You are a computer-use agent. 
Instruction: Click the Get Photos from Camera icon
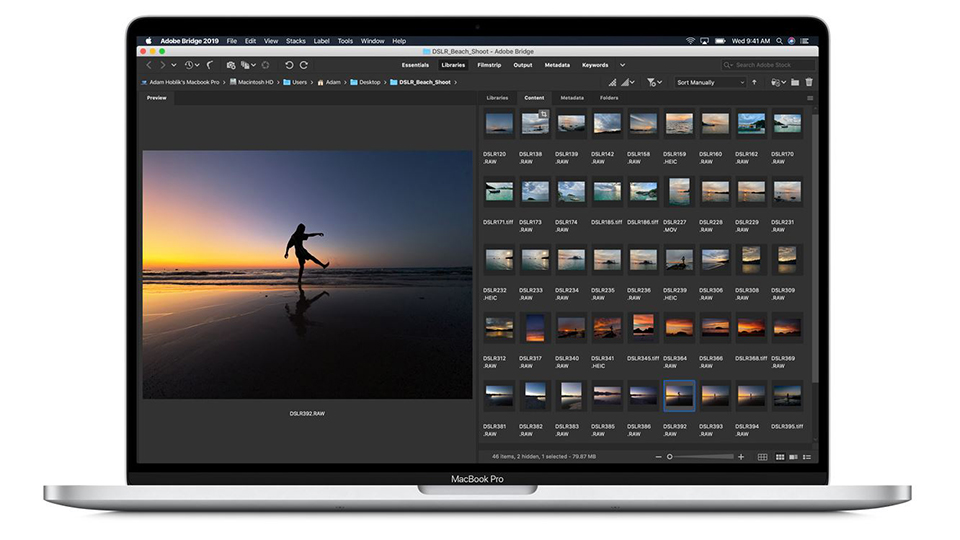click(231, 65)
